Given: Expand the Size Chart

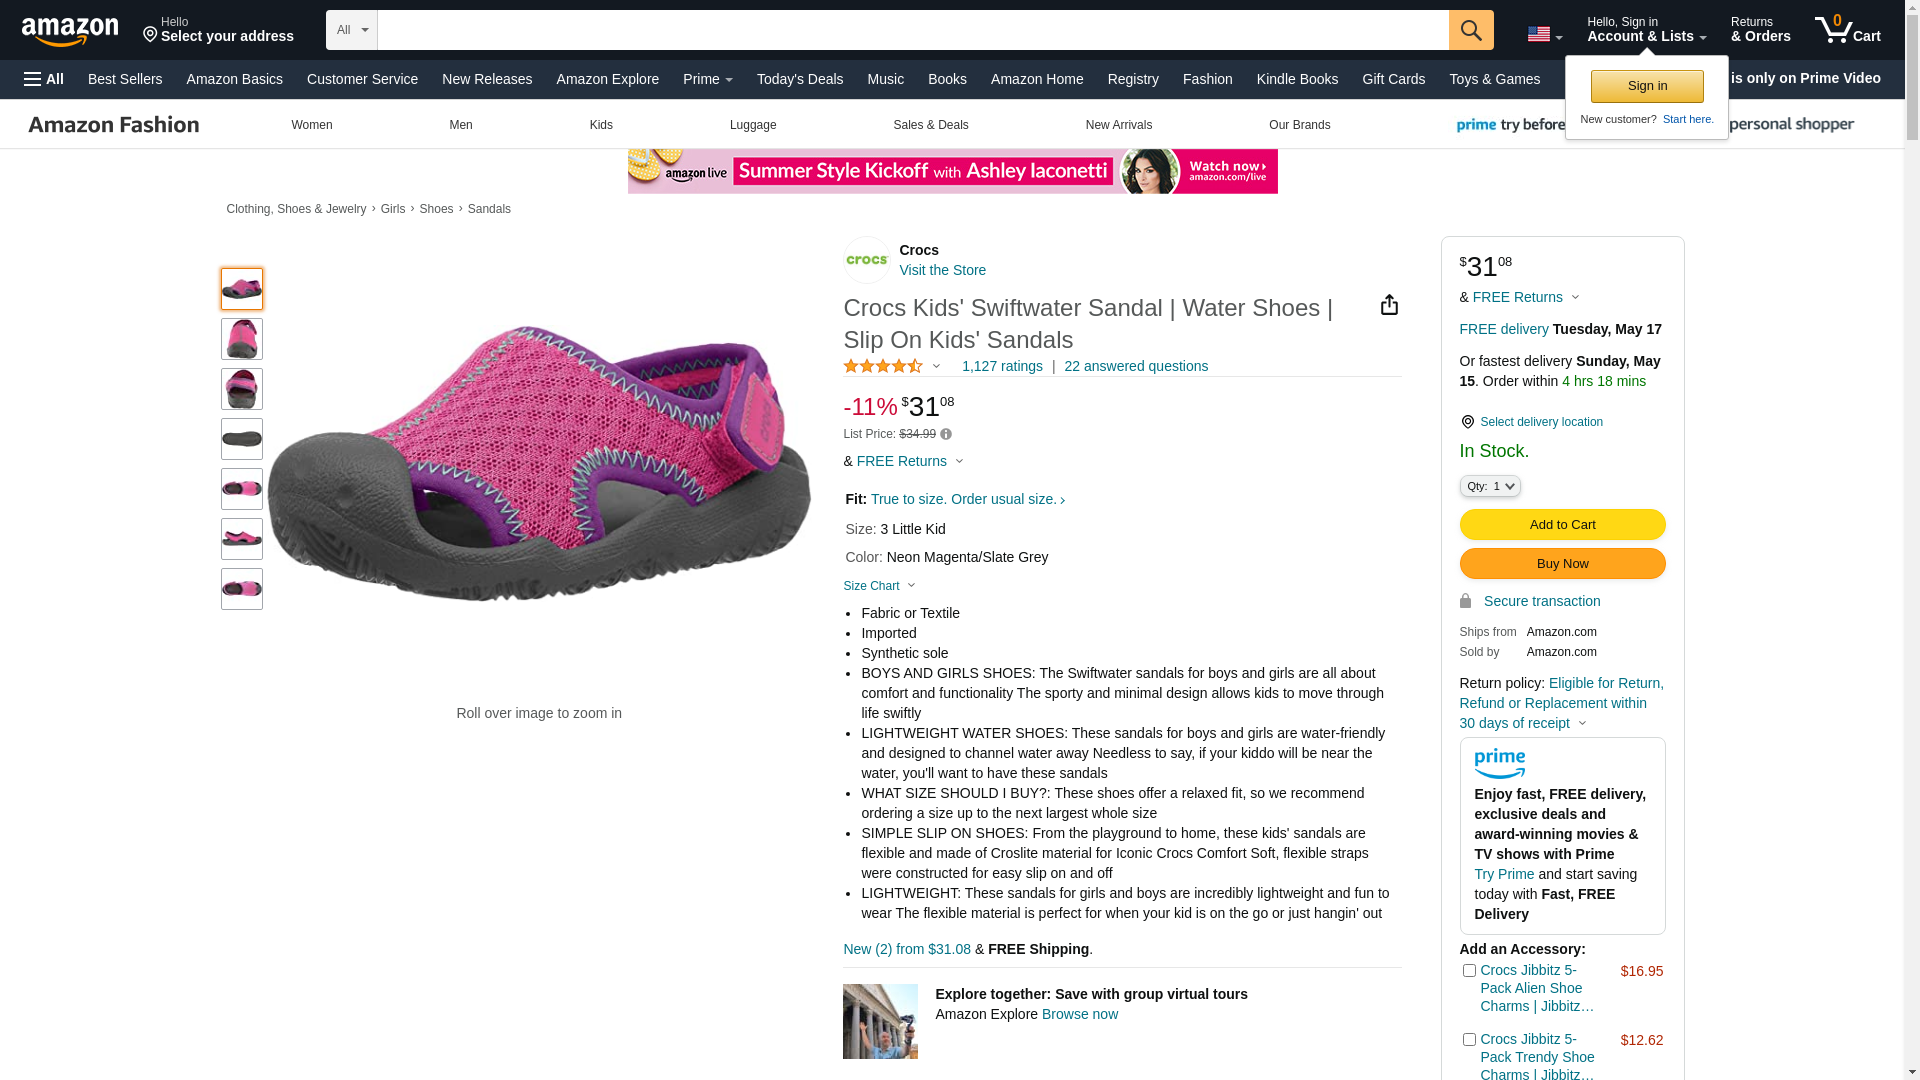Looking at the screenshot, I should pyautogui.click(x=879, y=586).
